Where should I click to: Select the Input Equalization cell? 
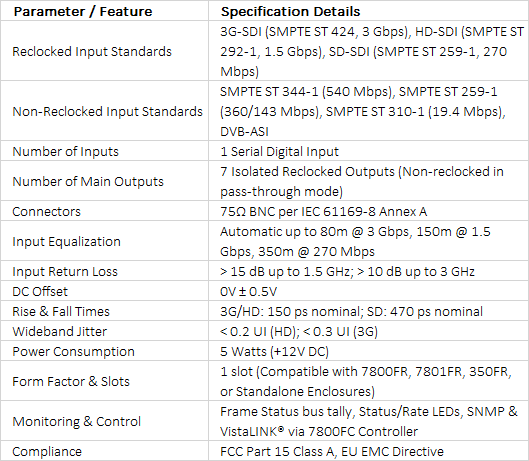pos(105,241)
